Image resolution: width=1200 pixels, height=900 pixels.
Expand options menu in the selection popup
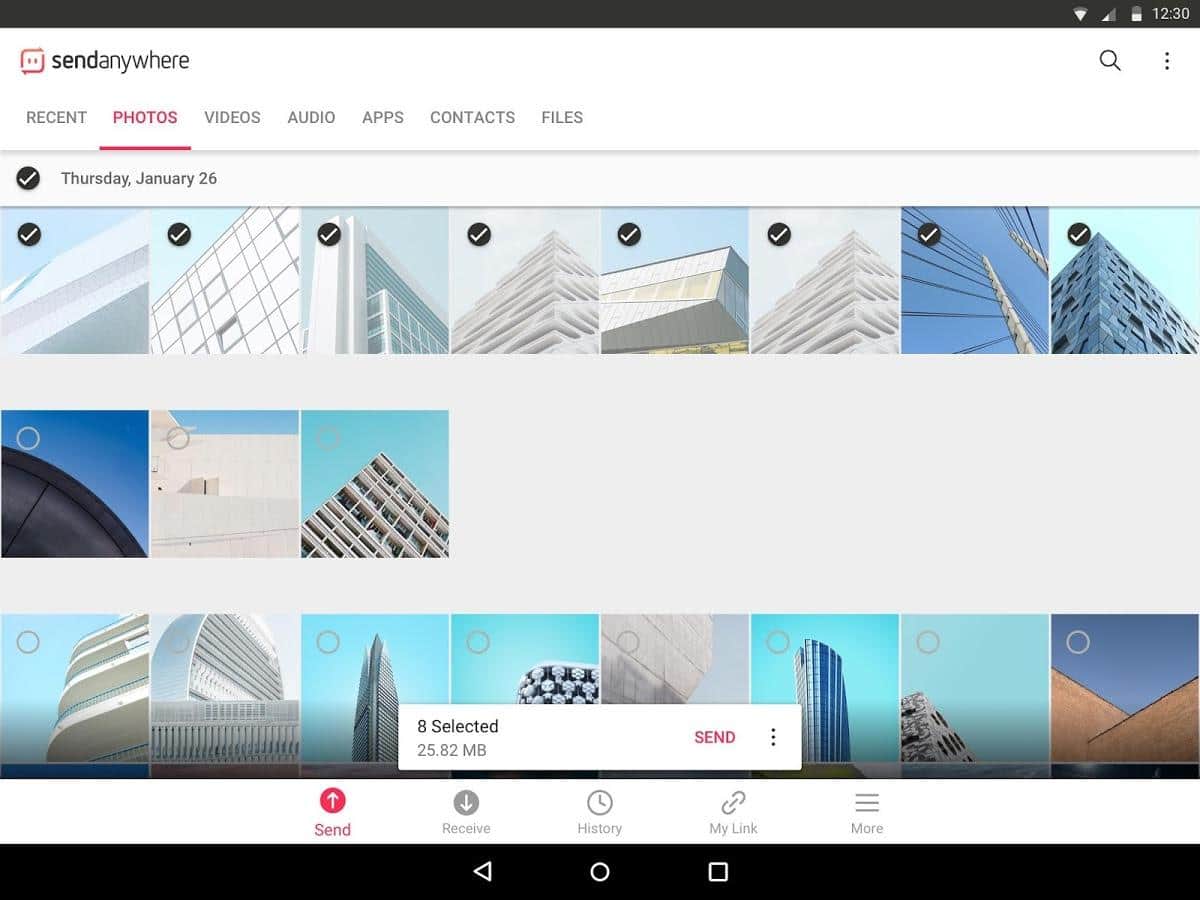[x=772, y=737]
